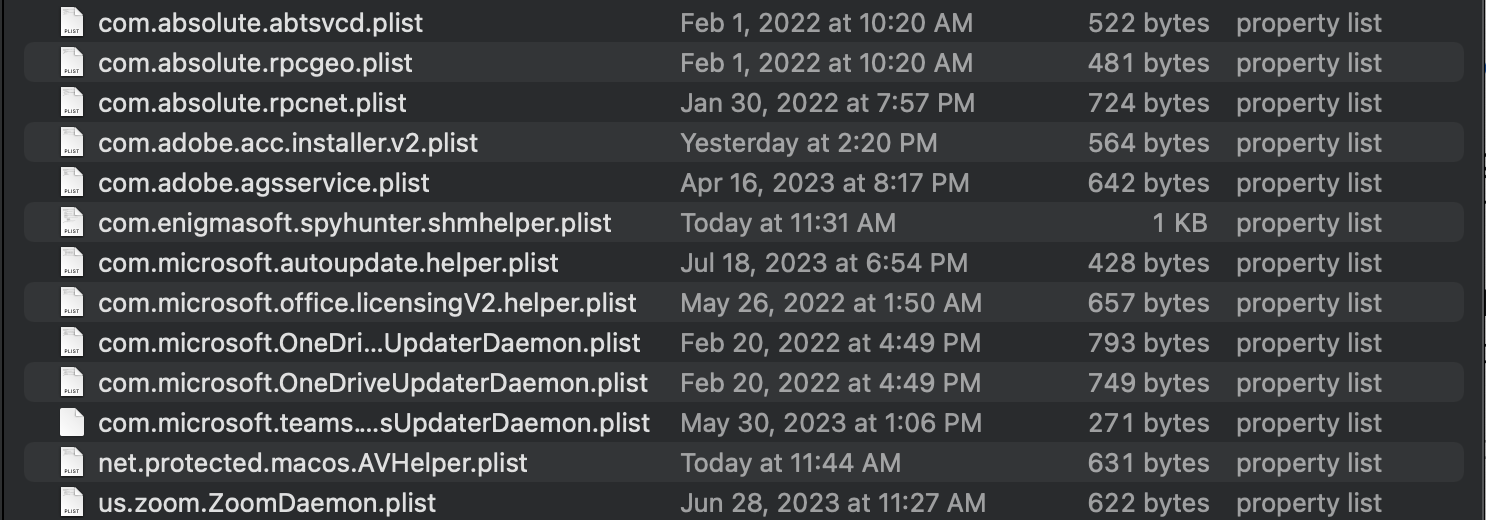The image size is (1486, 520).
Task: Click the com.absolute.abtsvcd.plist file icon
Action: (x=71, y=23)
